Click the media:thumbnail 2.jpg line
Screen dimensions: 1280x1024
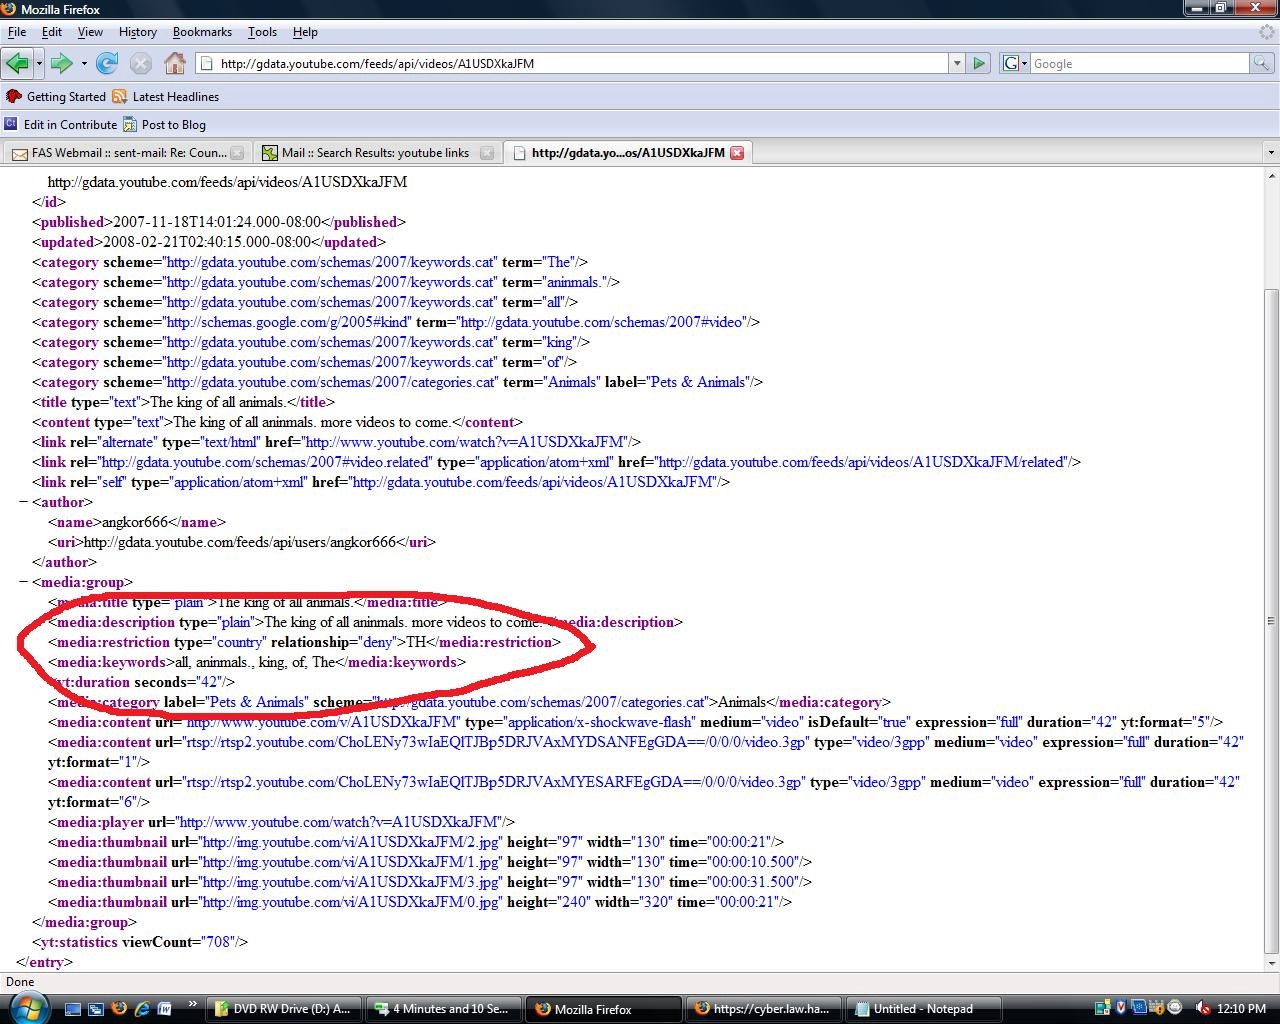click(x=416, y=842)
